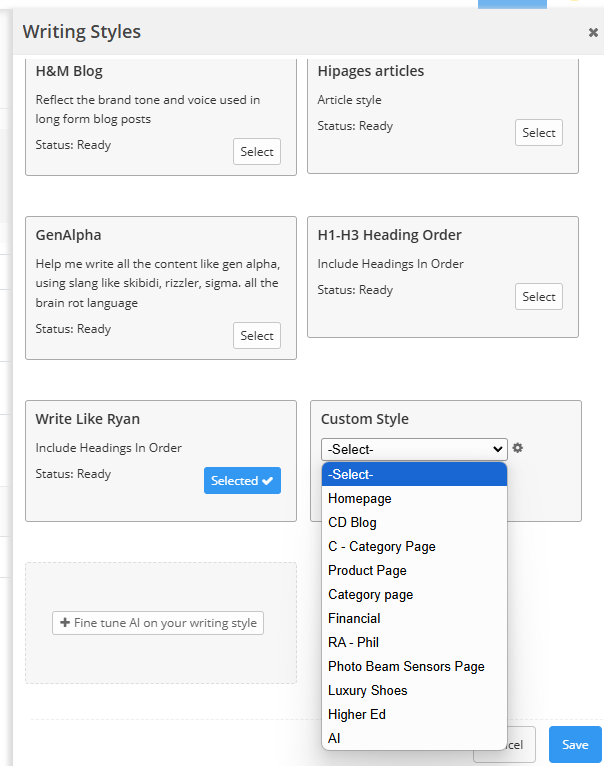This screenshot has height=766, width=604.
Task: Choose Photo Beam Sensors Page option
Action: pyautogui.click(x=406, y=666)
